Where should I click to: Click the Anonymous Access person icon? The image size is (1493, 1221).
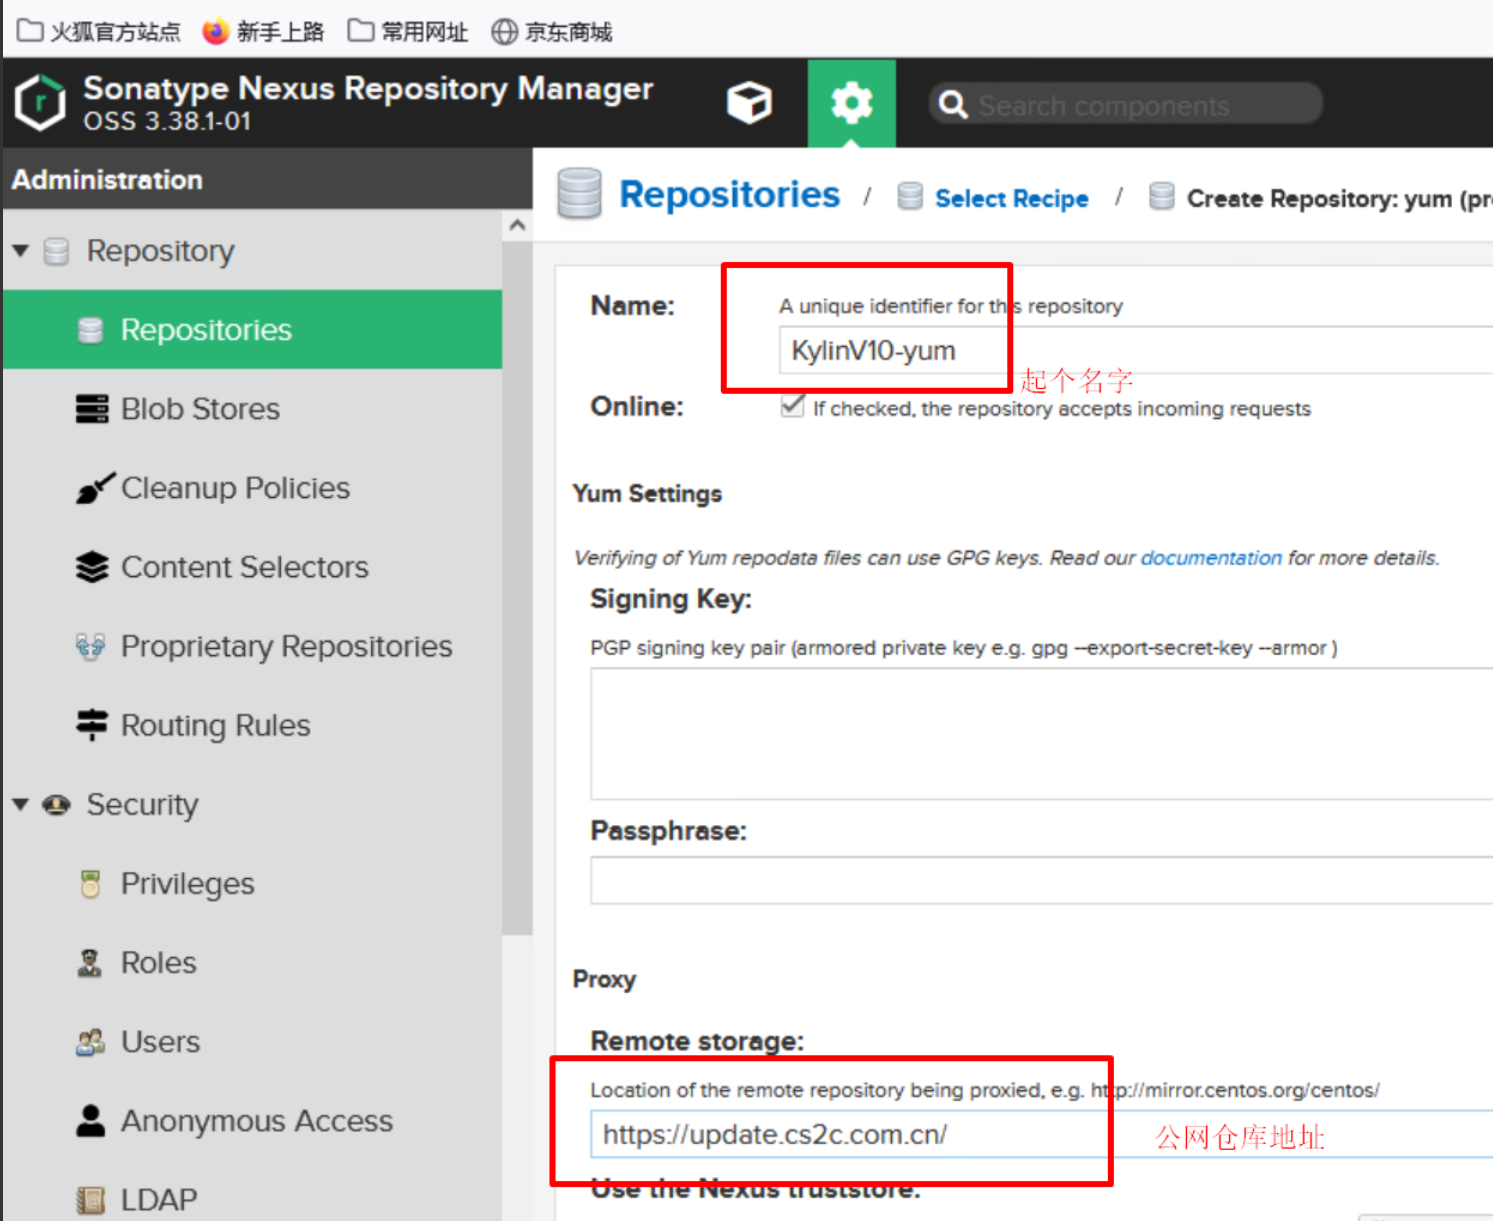(x=90, y=1121)
